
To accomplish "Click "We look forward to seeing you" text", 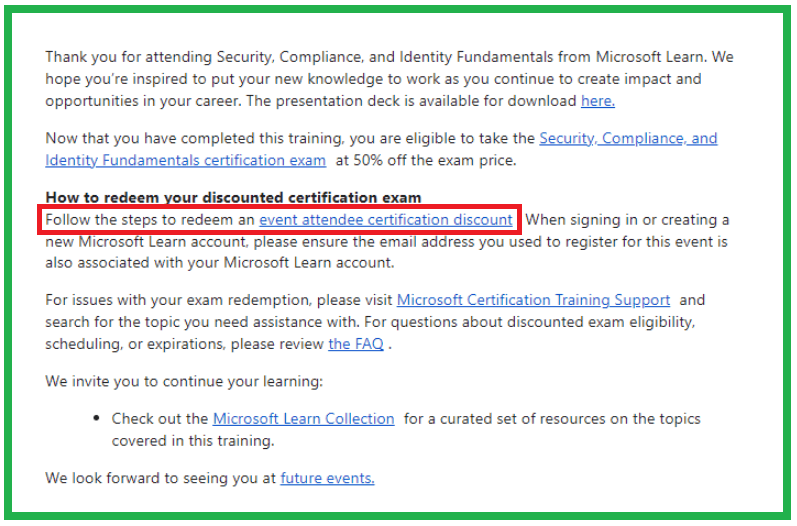I will click(x=153, y=478).
